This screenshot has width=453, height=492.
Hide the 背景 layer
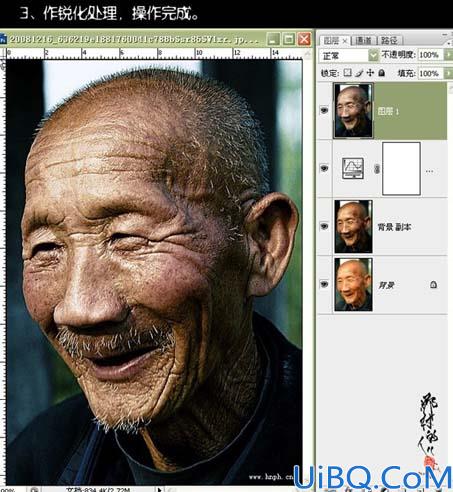coord(324,284)
